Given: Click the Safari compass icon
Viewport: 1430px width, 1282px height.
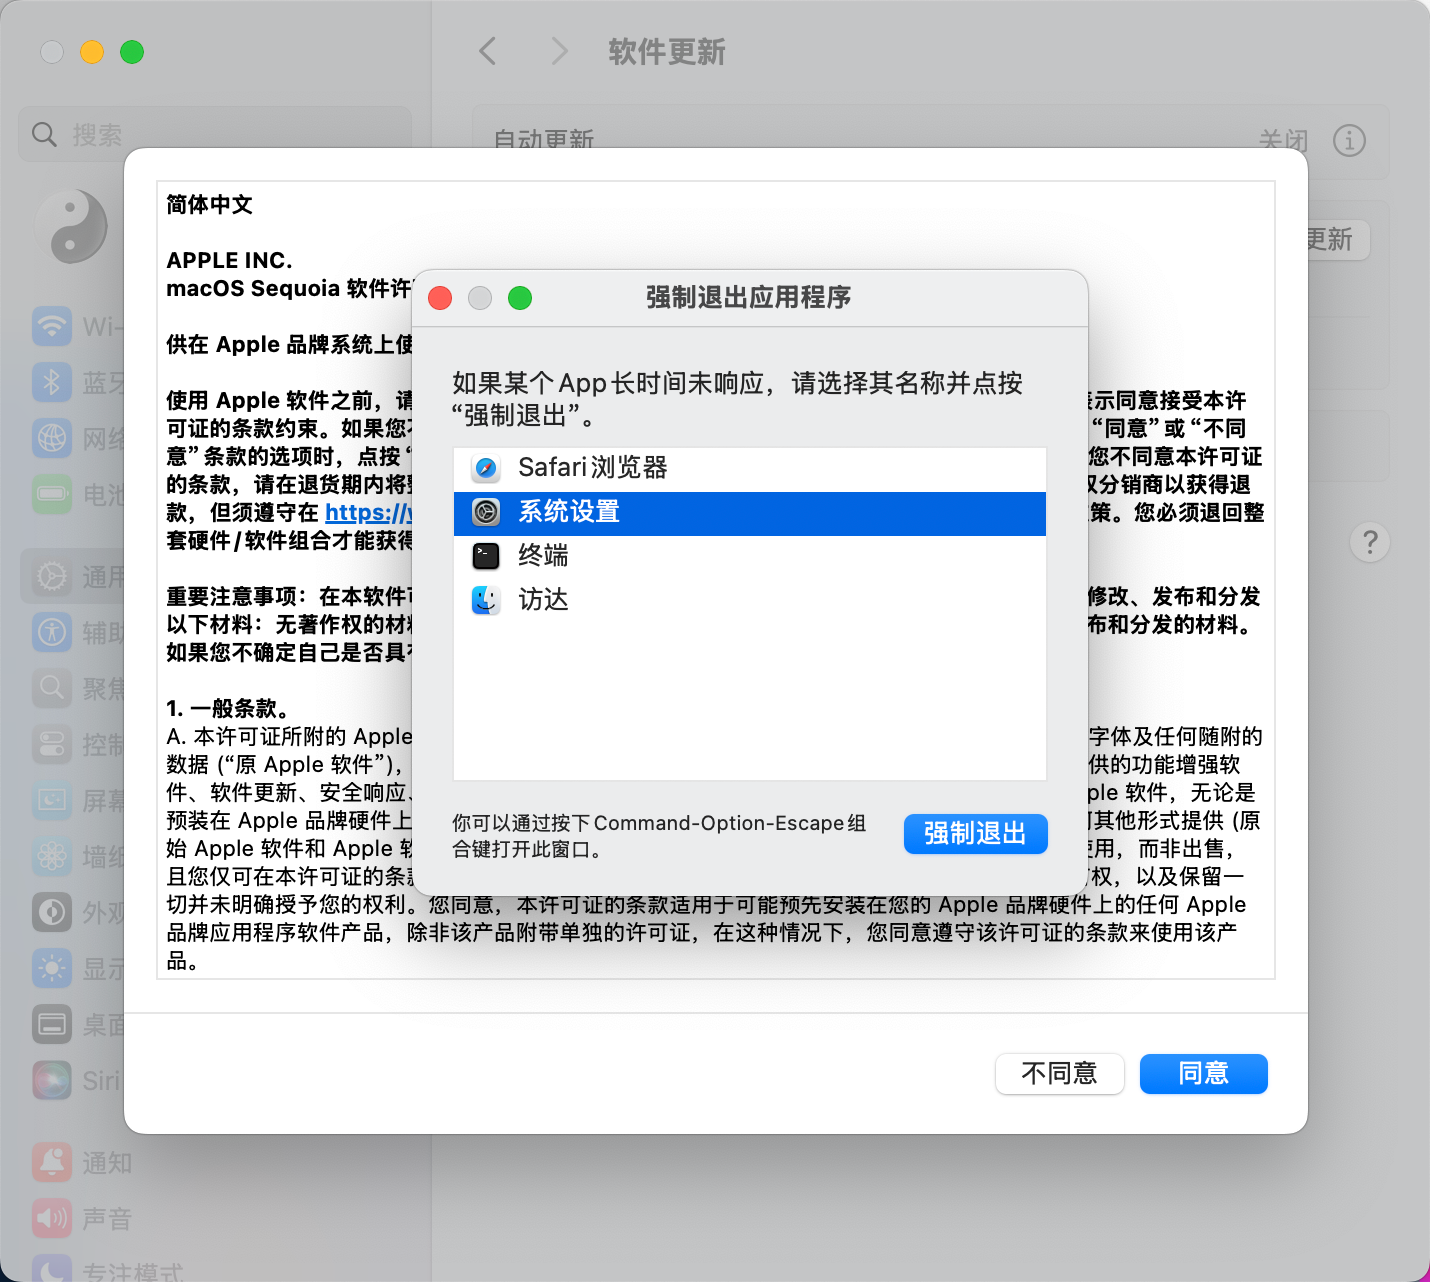Looking at the screenshot, I should tap(486, 468).
